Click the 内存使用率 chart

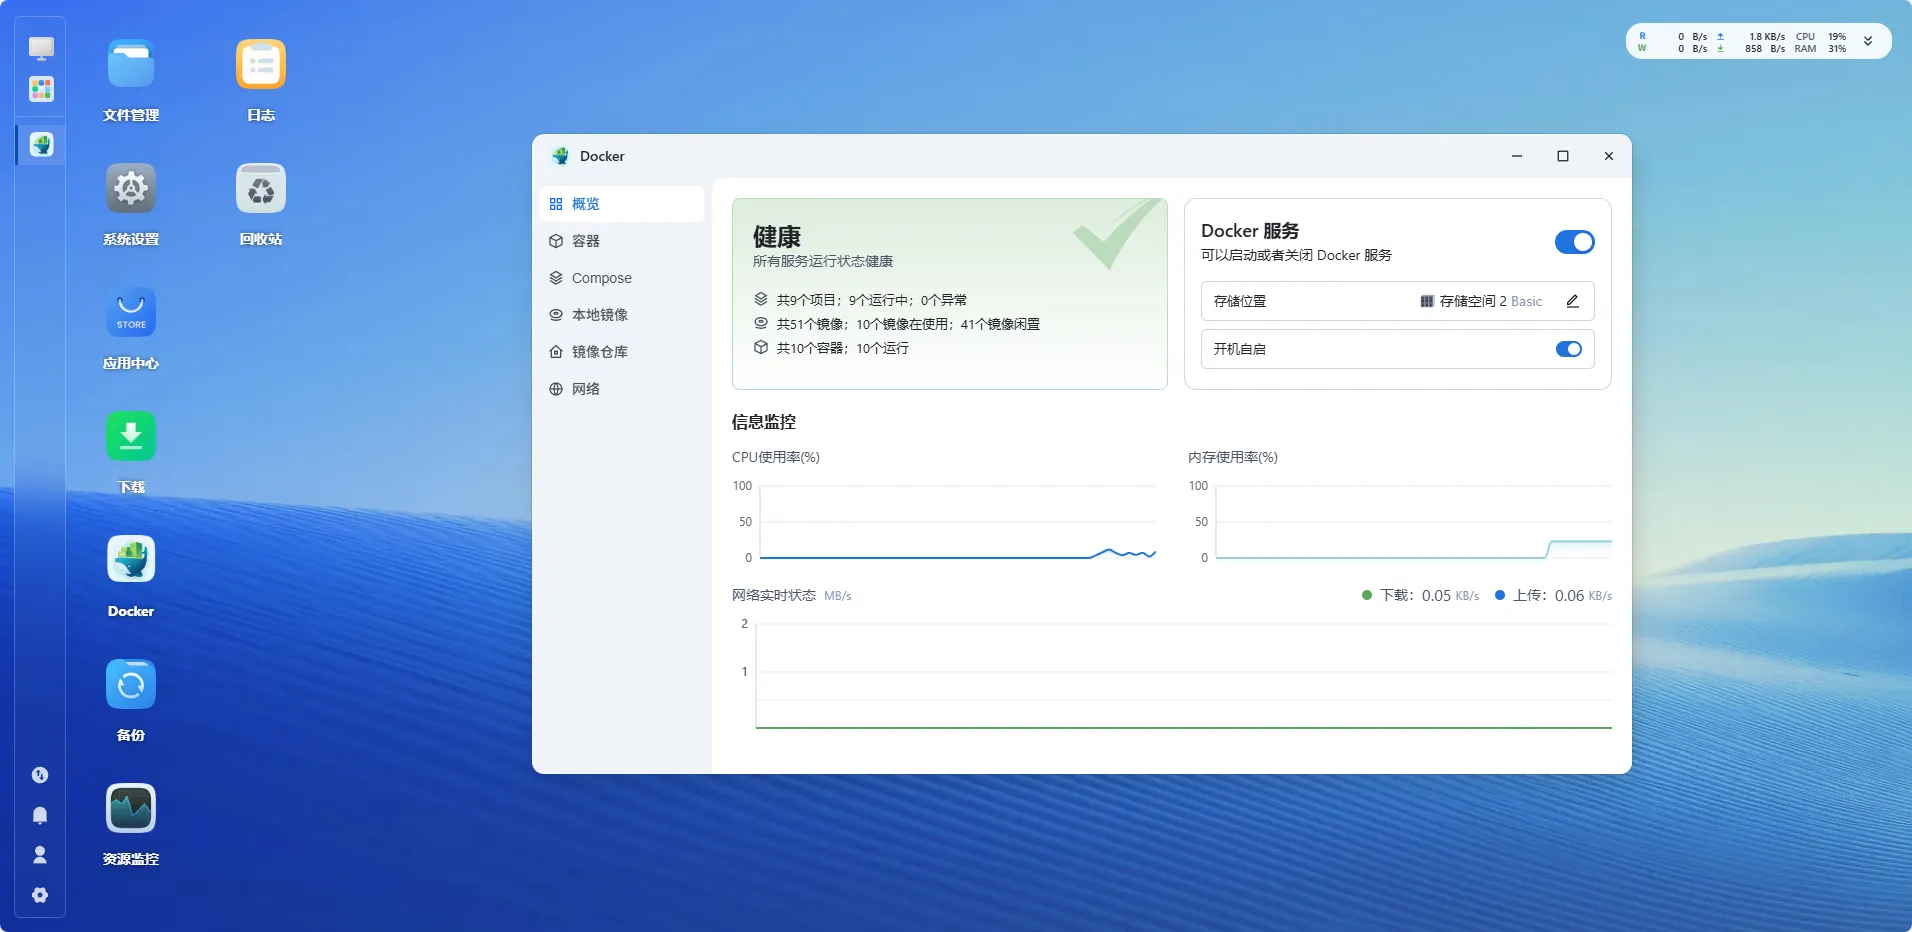coord(1400,521)
